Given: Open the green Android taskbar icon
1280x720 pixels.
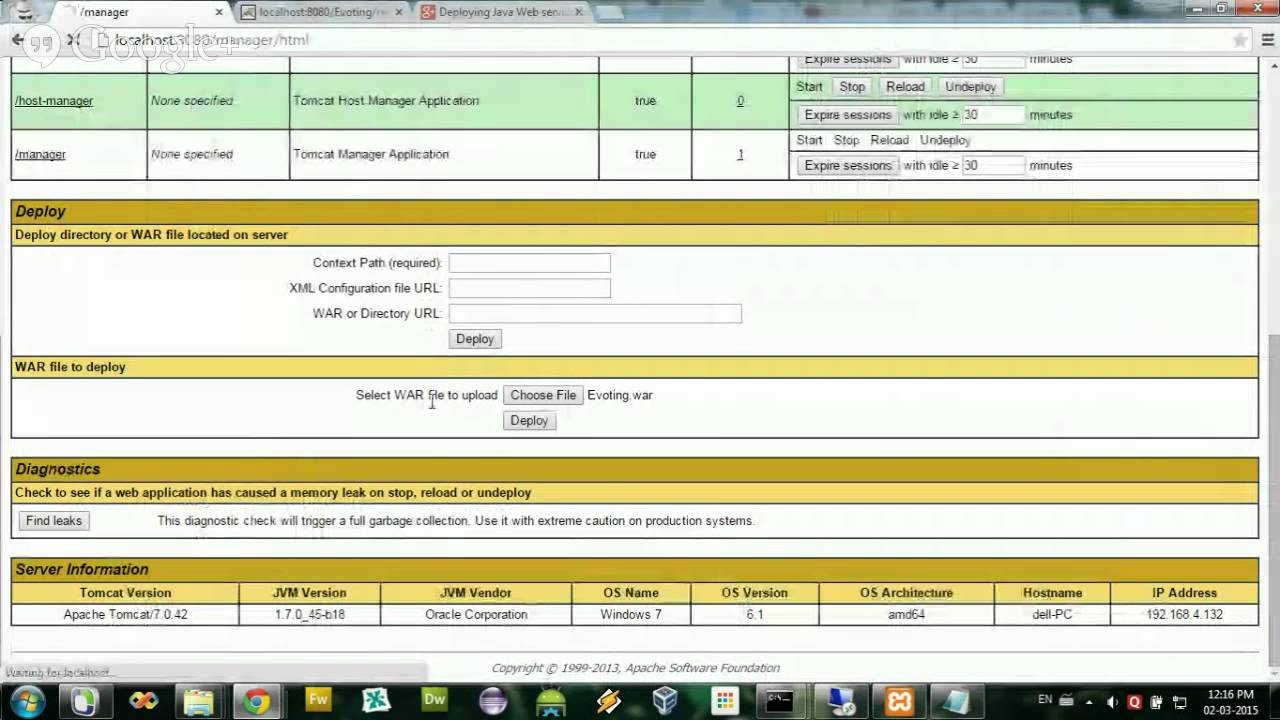Looking at the screenshot, I should point(550,701).
